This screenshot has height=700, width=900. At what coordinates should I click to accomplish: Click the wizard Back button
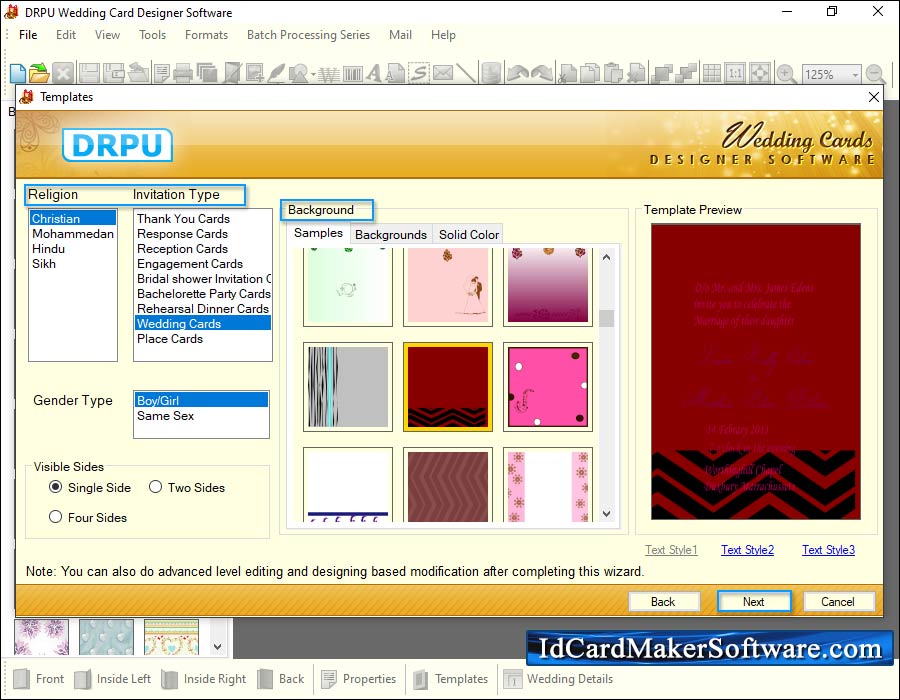(664, 602)
